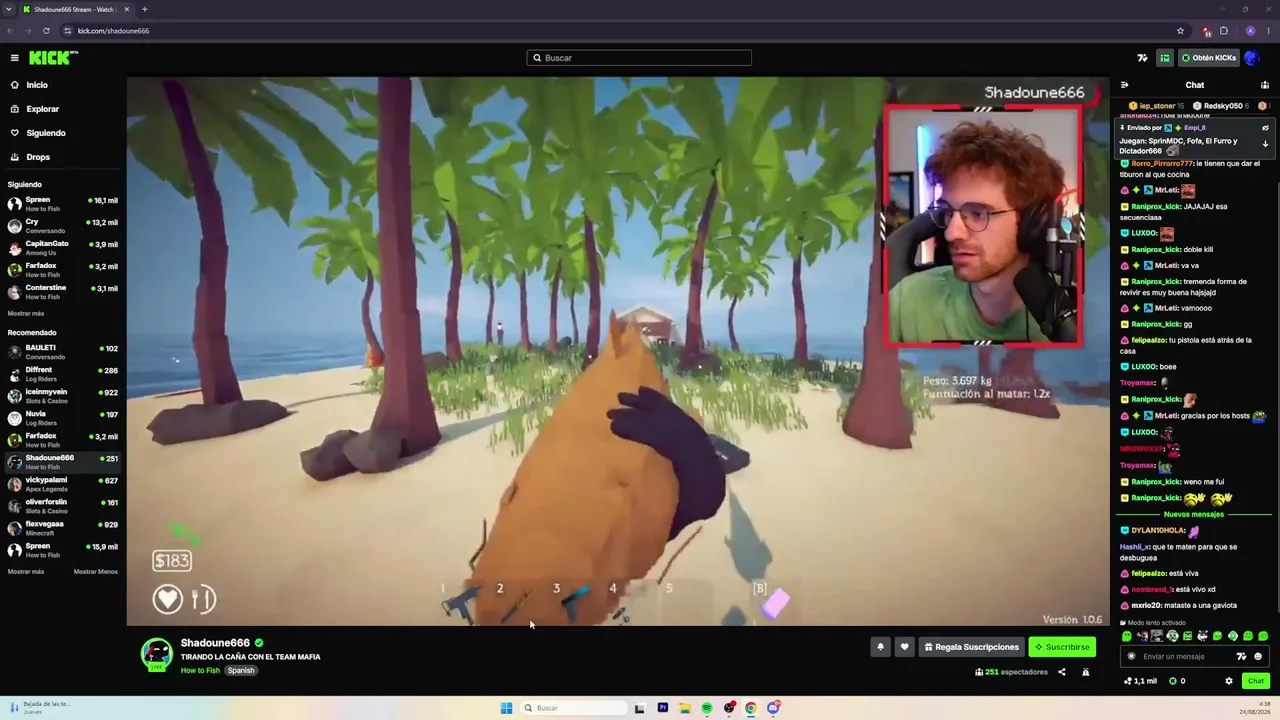Click the Suscribirse button
The height and width of the screenshot is (720, 1280).
[1062, 647]
